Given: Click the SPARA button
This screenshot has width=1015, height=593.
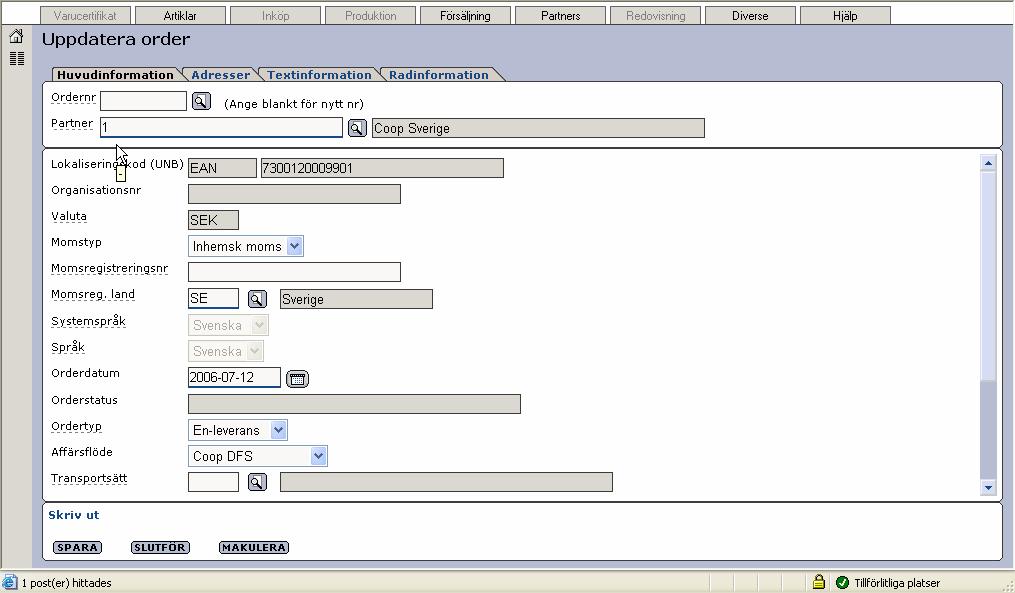Looking at the screenshot, I should click(77, 548).
